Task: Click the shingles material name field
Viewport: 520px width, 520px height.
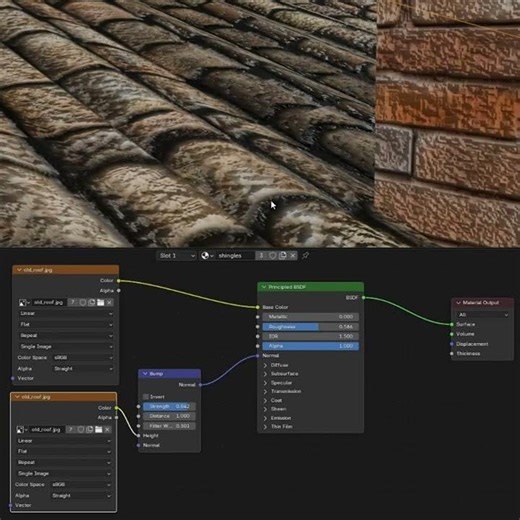Action: click(x=235, y=256)
